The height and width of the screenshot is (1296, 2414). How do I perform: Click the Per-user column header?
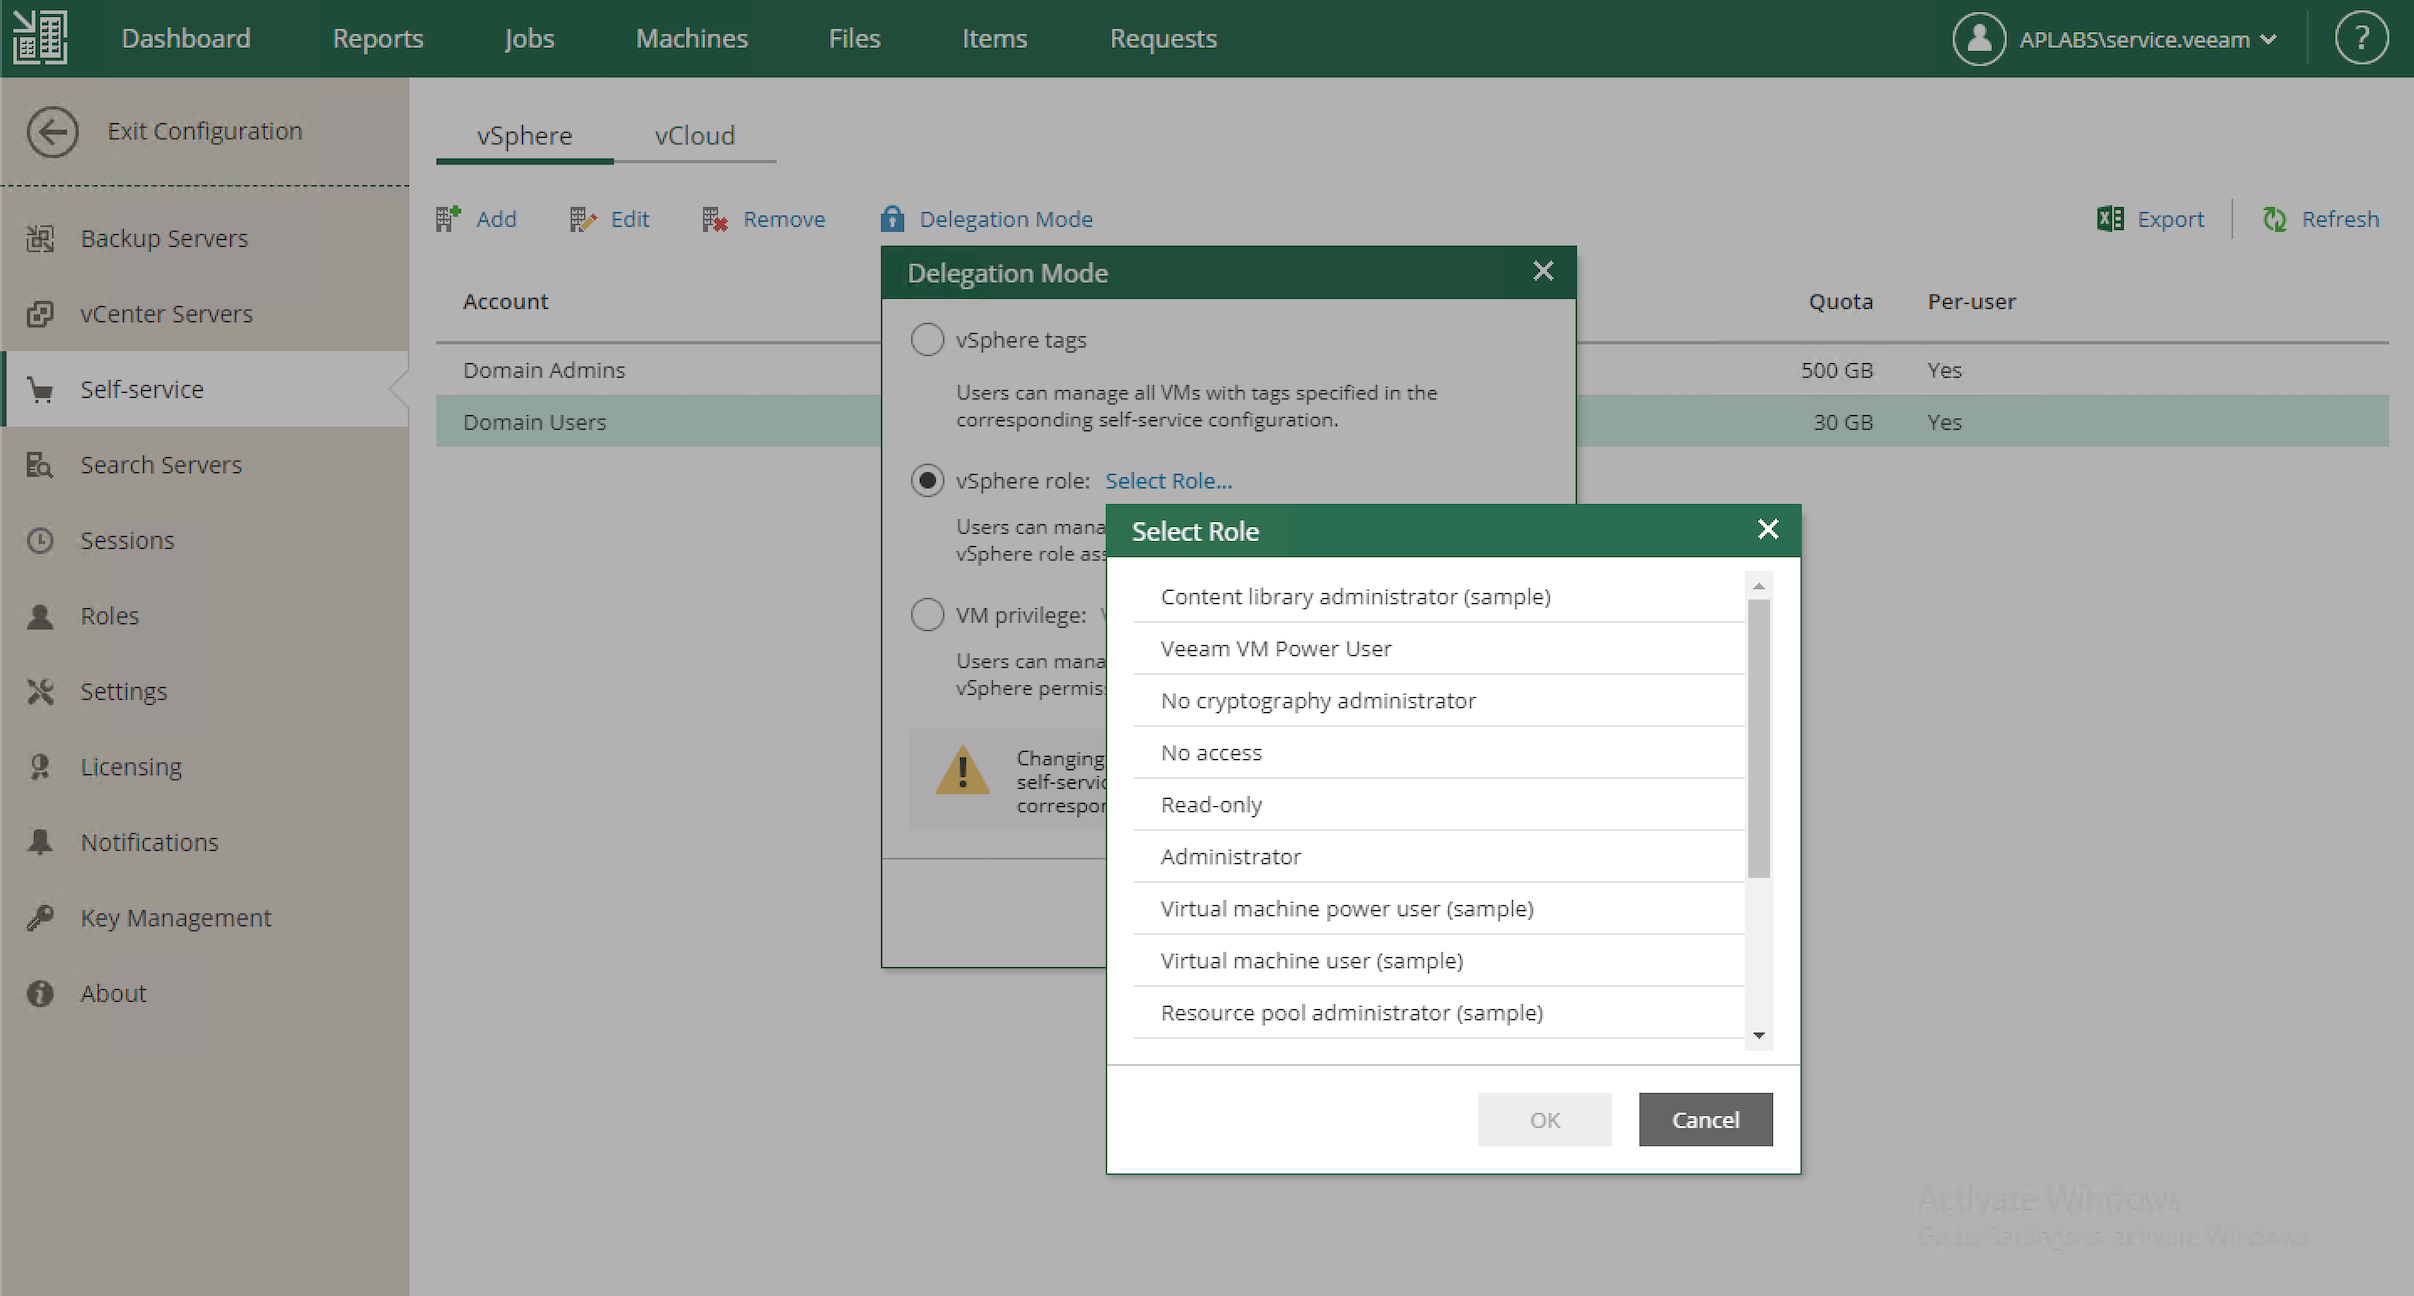(x=1971, y=301)
